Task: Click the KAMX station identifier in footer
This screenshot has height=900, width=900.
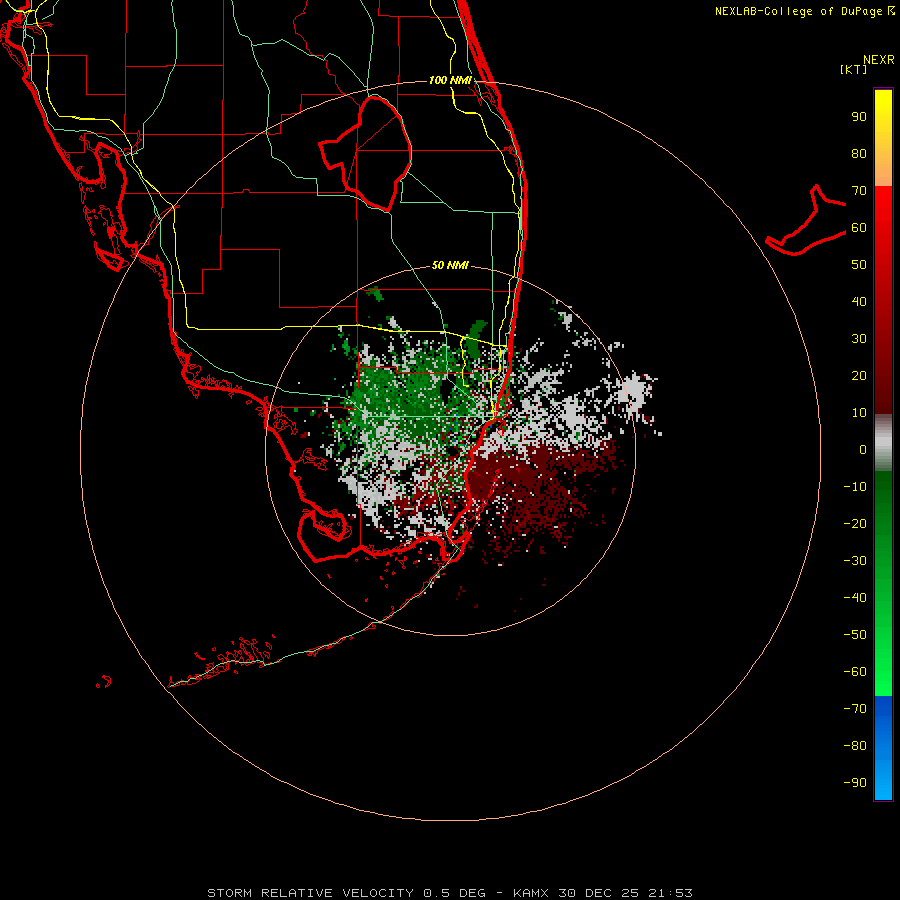Action: click(x=530, y=893)
